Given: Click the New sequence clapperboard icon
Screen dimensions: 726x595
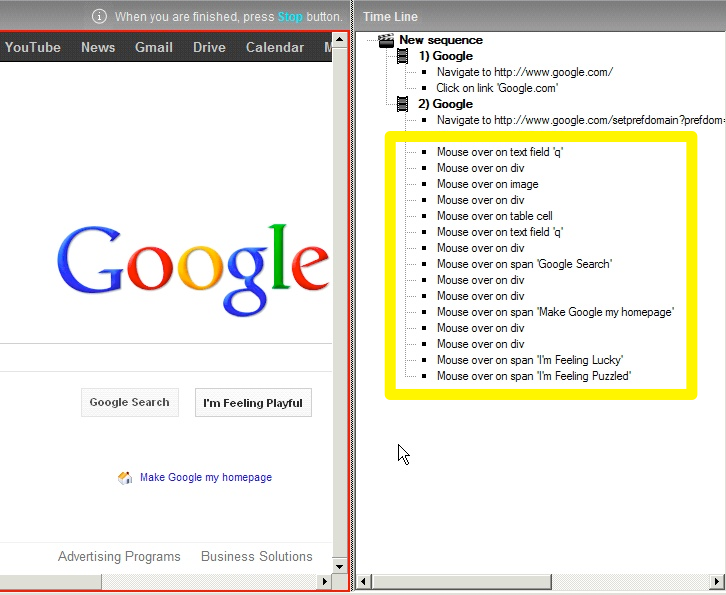Looking at the screenshot, I should [x=386, y=40].
